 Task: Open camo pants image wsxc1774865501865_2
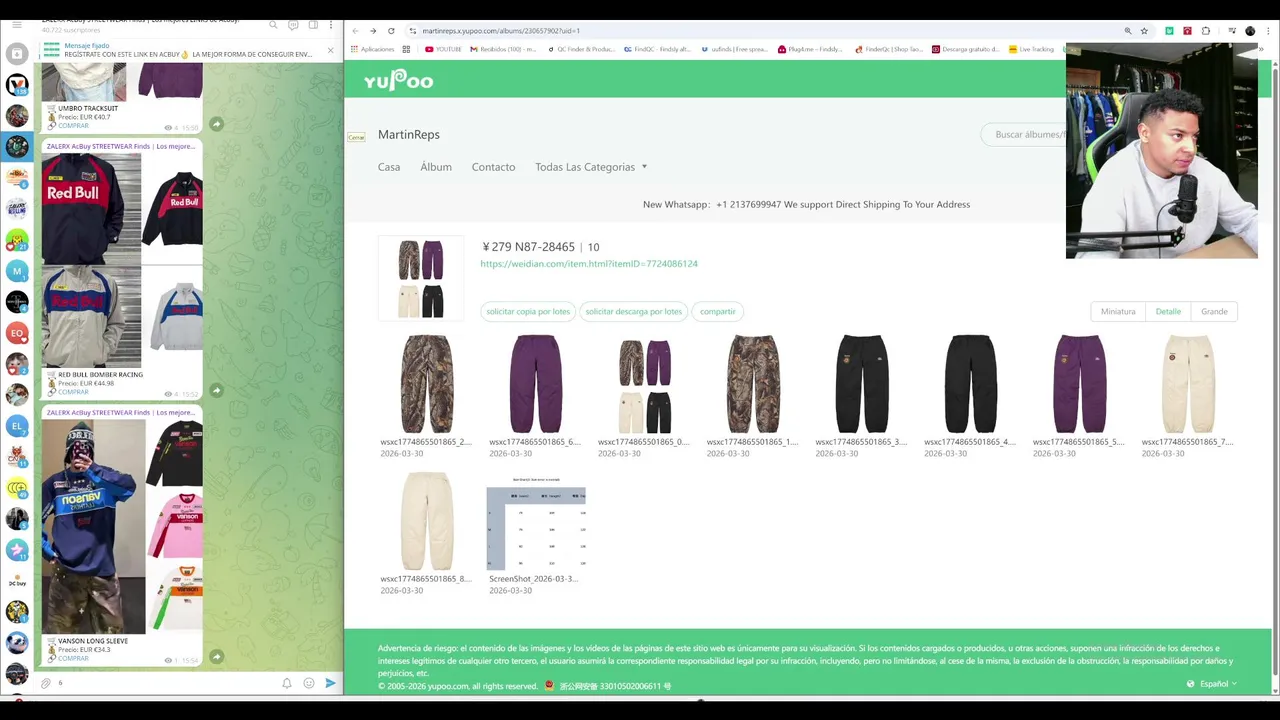click(x=427, y=384)
